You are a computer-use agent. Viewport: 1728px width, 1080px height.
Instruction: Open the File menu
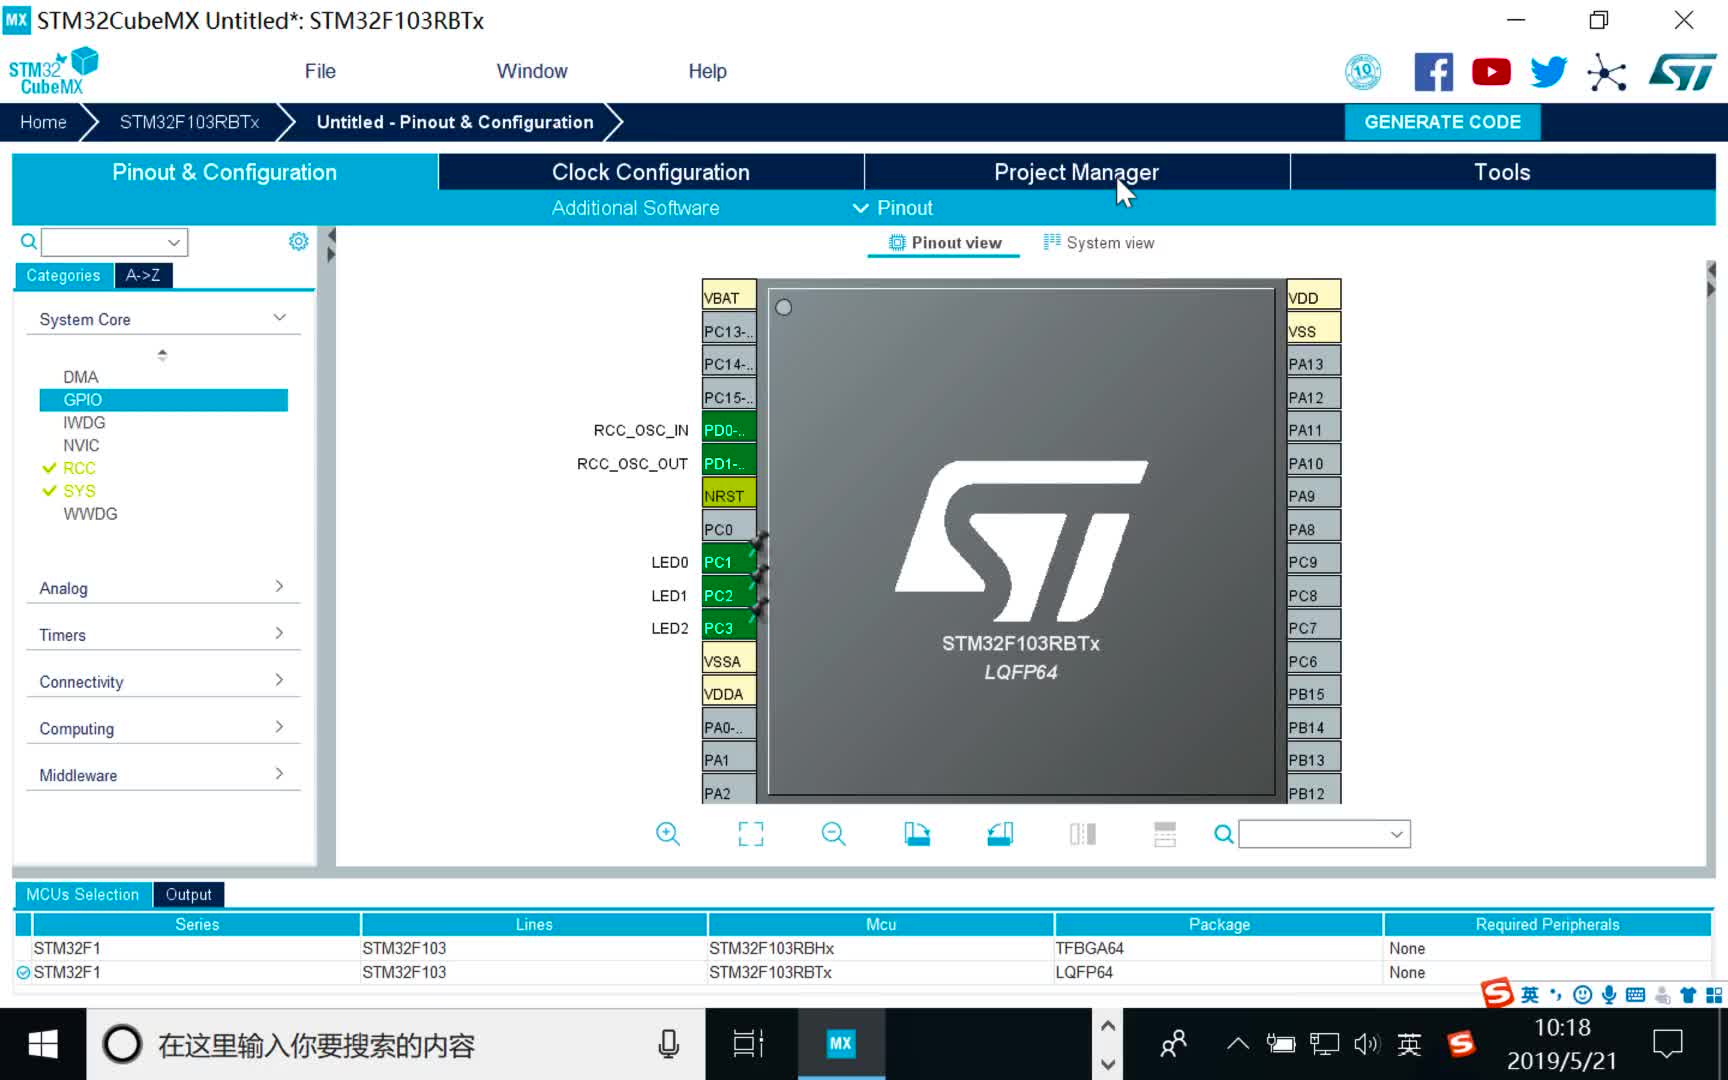320,71
